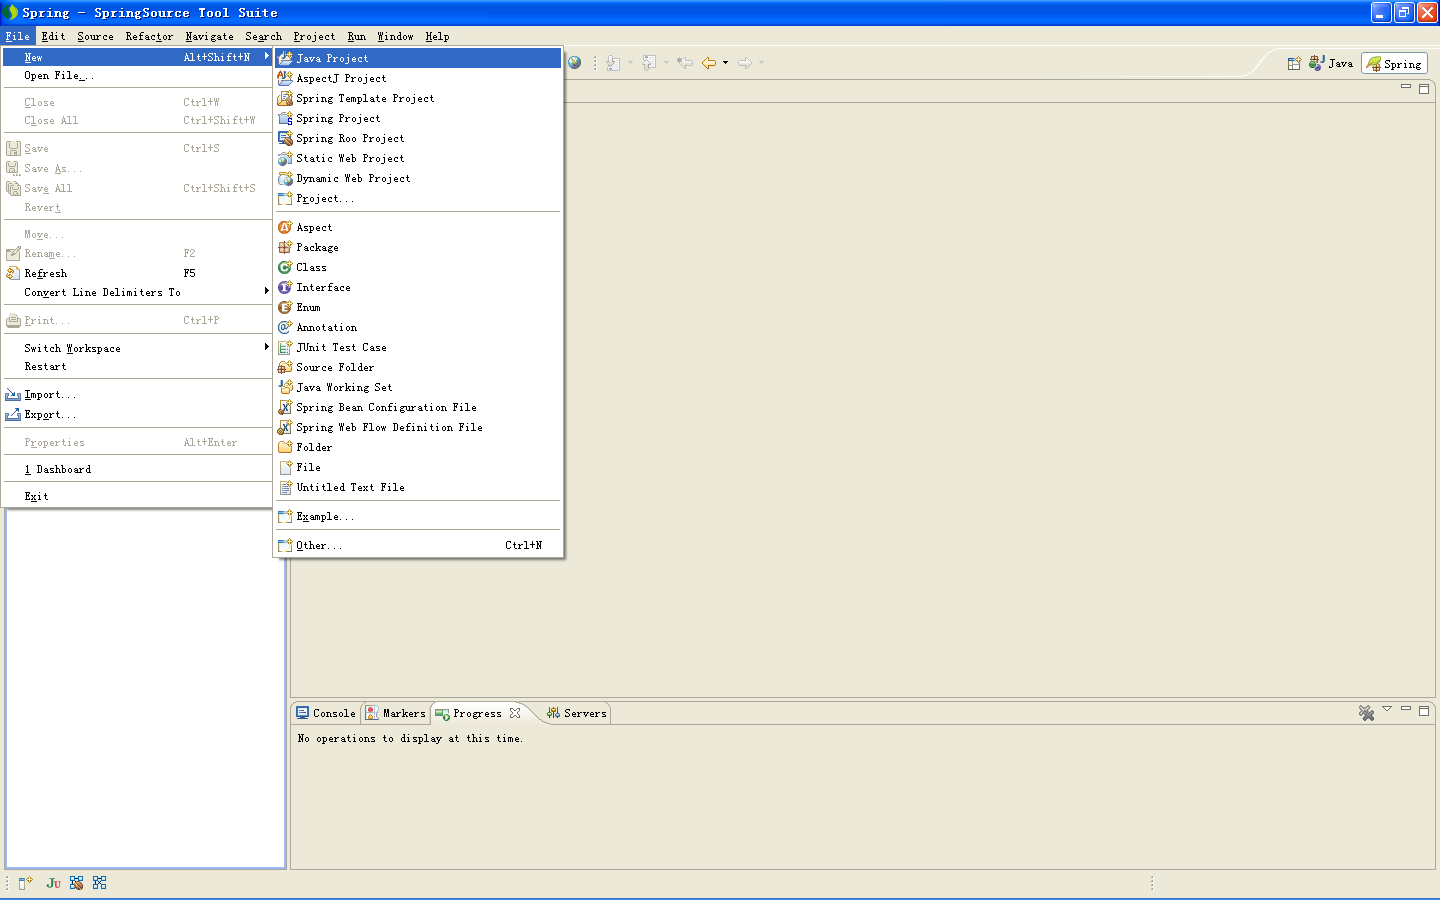Screen dimensions: 1440x900
Task: Open the Search menu
Action: (263, 36)
